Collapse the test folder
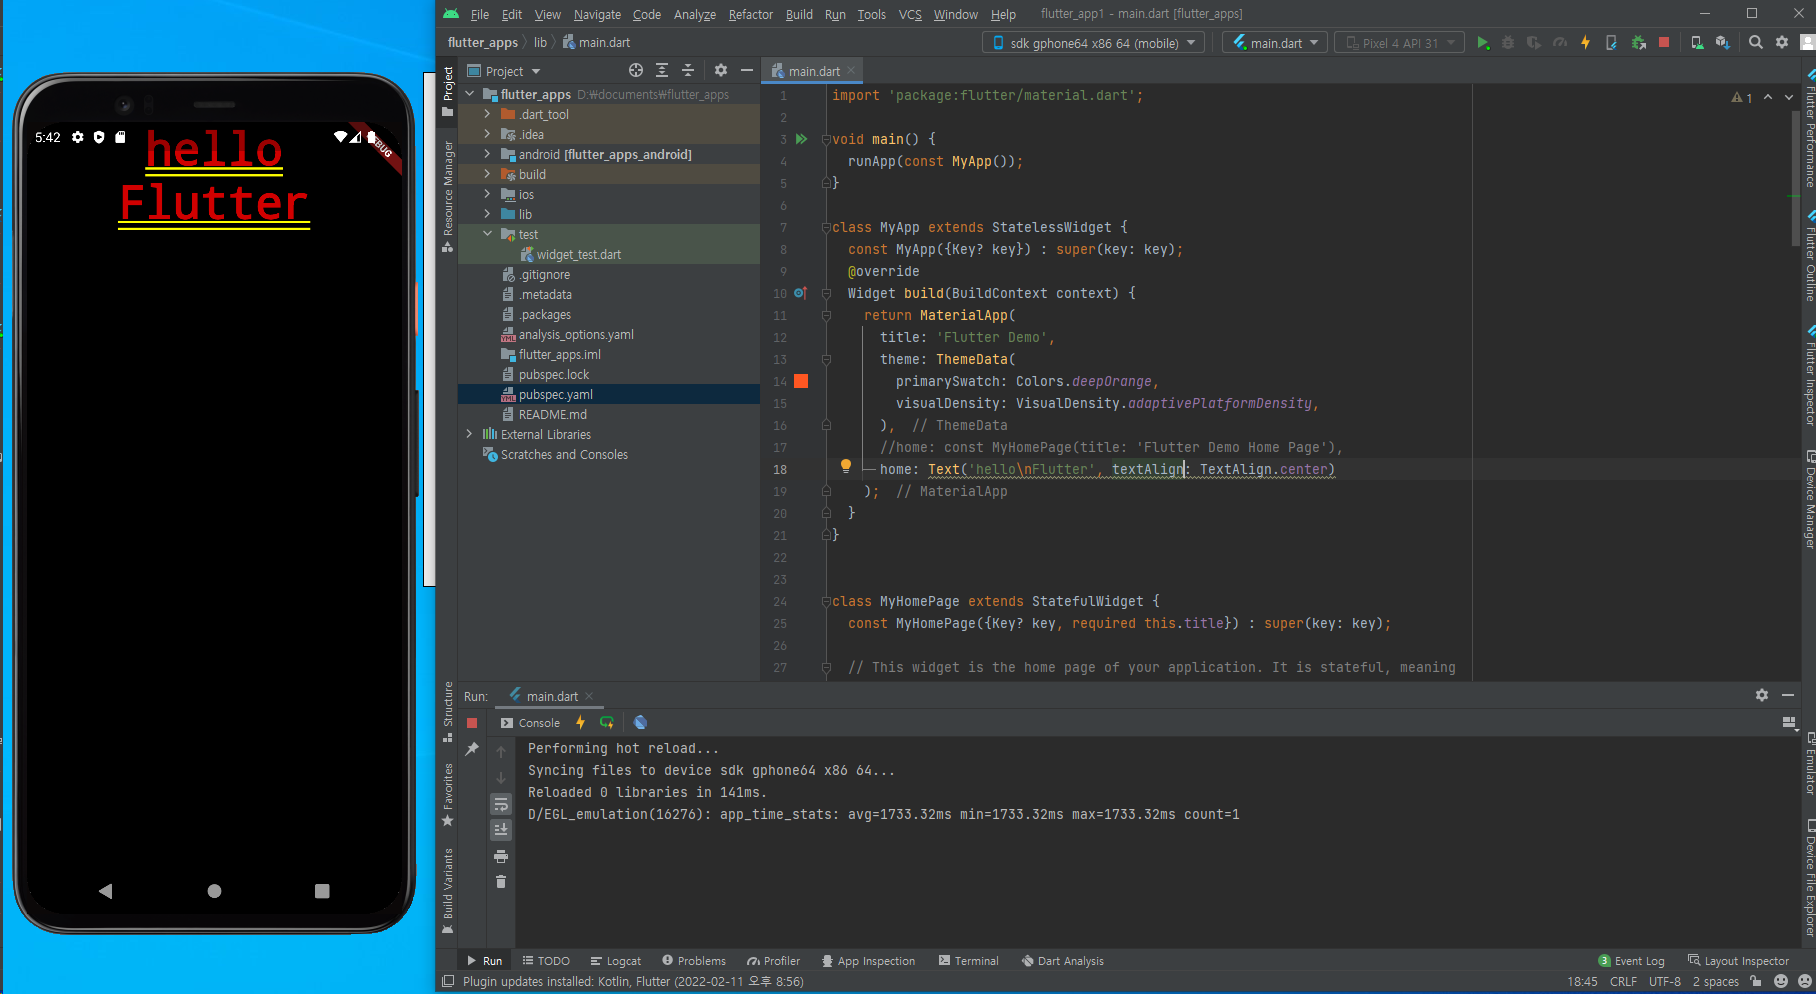Image resolution: width=1816 pixels, height=994 pixels. [487, 234]
